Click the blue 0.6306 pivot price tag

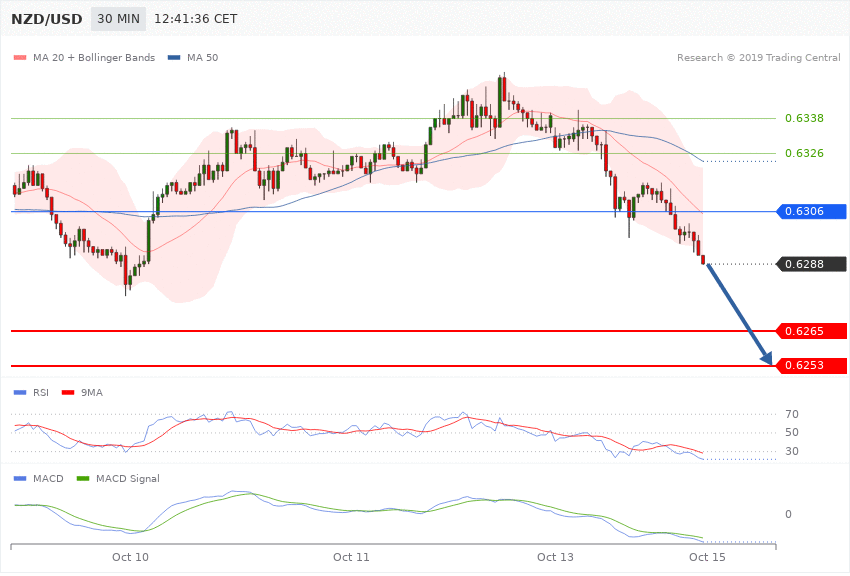tap(812, 211)
